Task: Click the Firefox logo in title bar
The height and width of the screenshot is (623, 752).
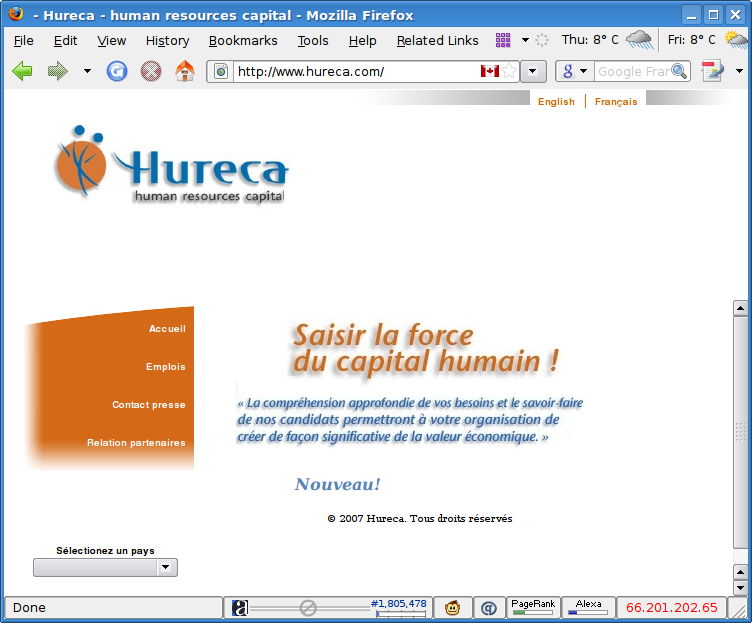Action: (x=16, y=14)
